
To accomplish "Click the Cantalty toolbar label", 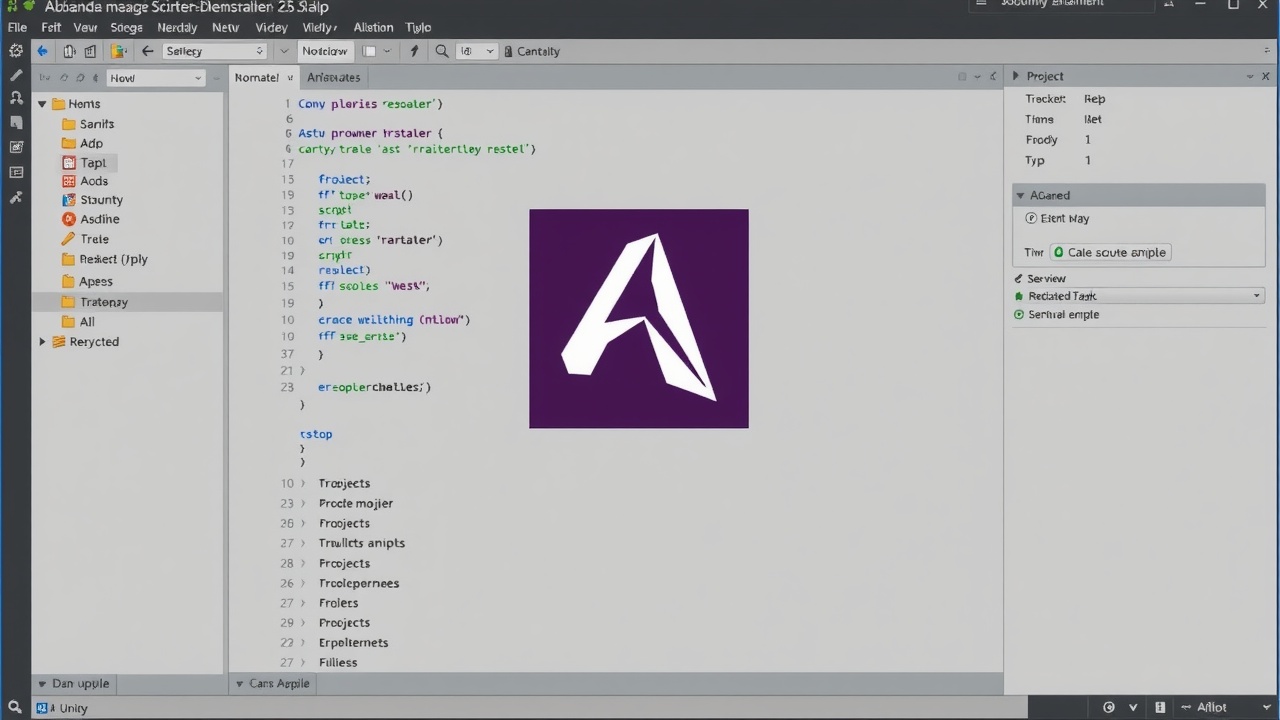I will (x=538, y=51).
